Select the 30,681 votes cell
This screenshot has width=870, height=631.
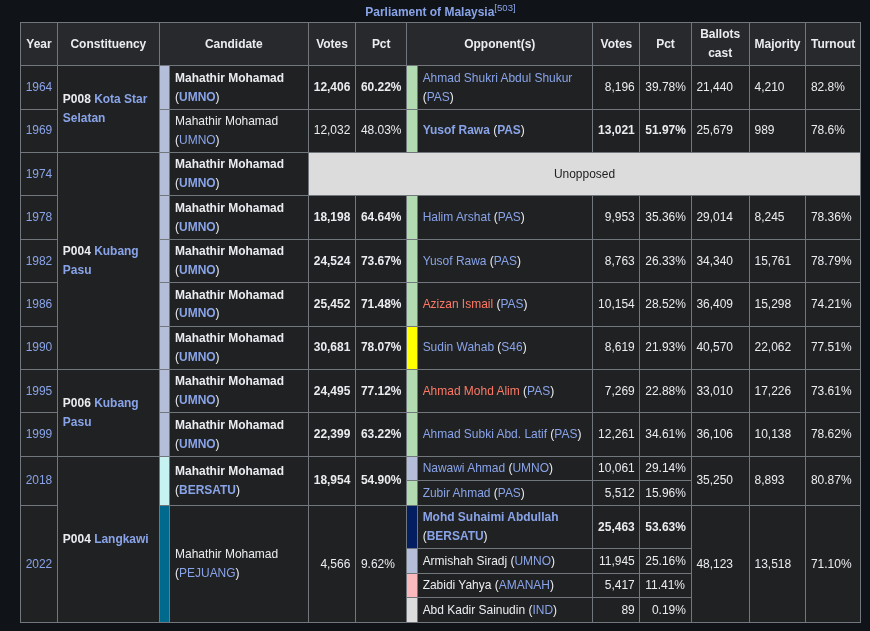click(332, 347)
